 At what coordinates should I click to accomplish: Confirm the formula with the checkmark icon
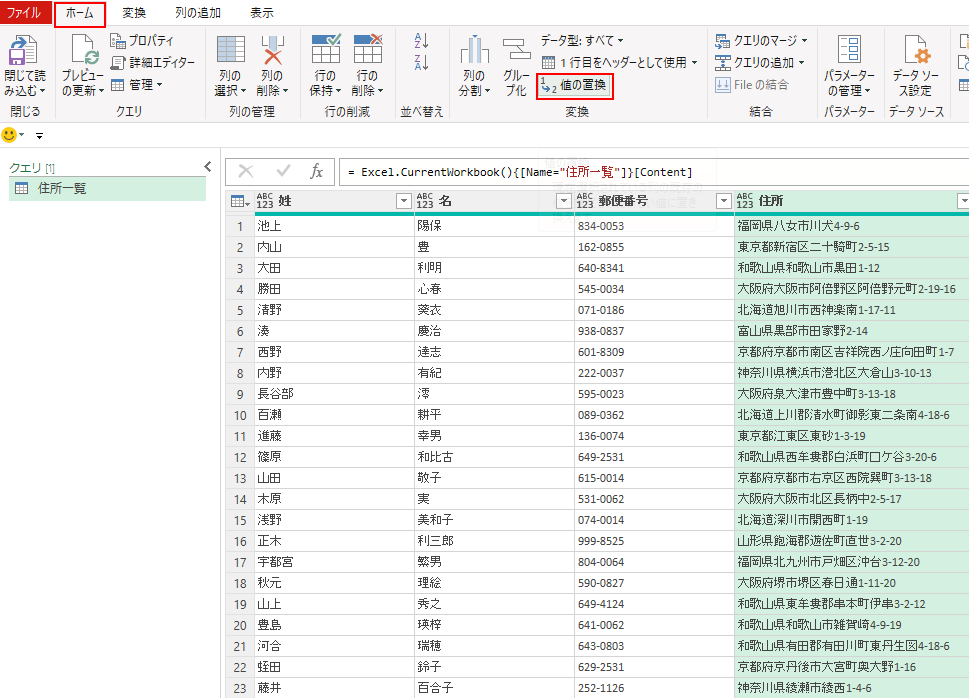(284, 171)
